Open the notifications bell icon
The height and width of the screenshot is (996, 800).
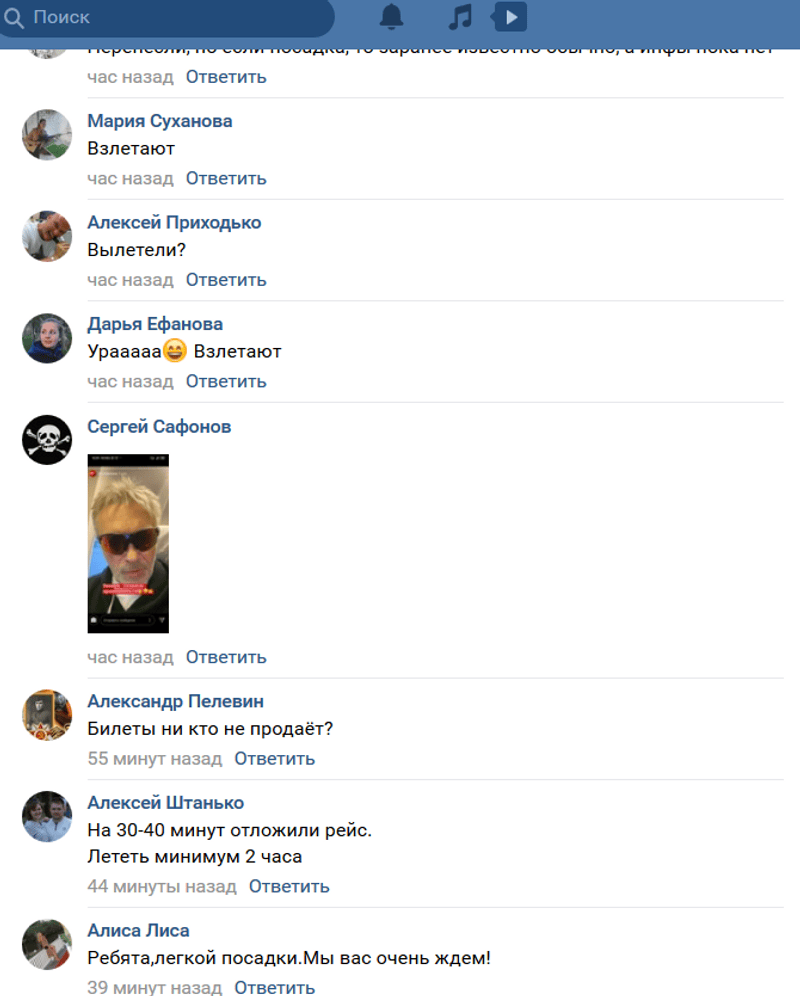click(x=391, y=17)
